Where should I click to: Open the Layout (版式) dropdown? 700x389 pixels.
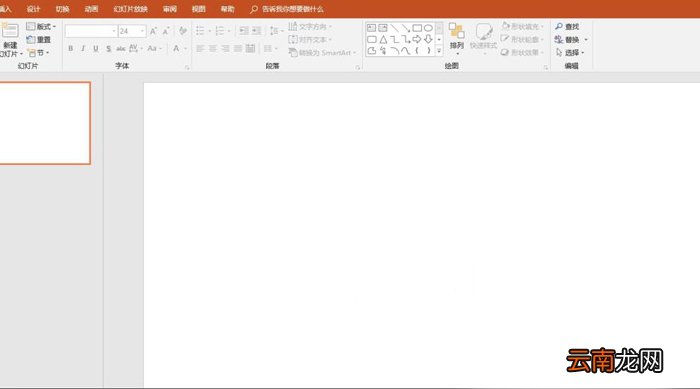(41, 27)
